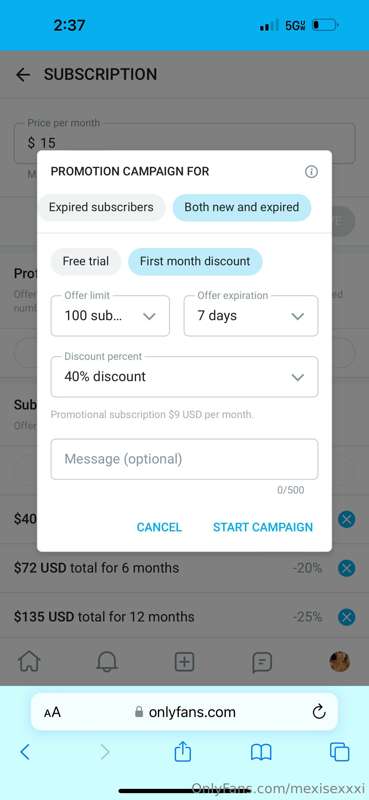The height and width of the screenshot is (800, 369).
Task: Expand the Offer limit dropdown
Action: pyautogui.click(x=110, y=316)
